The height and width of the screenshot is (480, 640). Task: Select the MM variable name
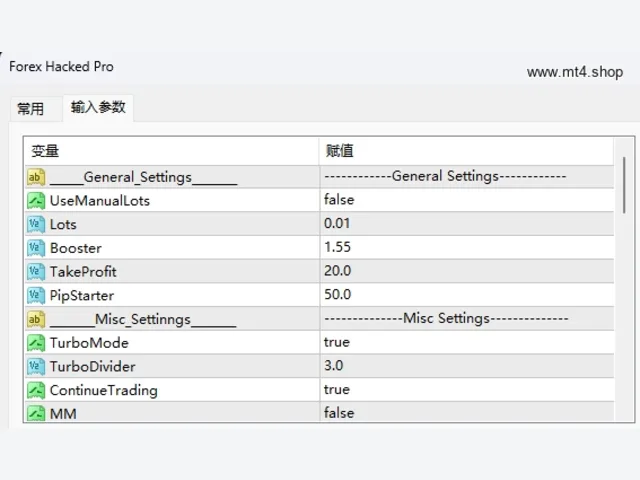[63, 414]
